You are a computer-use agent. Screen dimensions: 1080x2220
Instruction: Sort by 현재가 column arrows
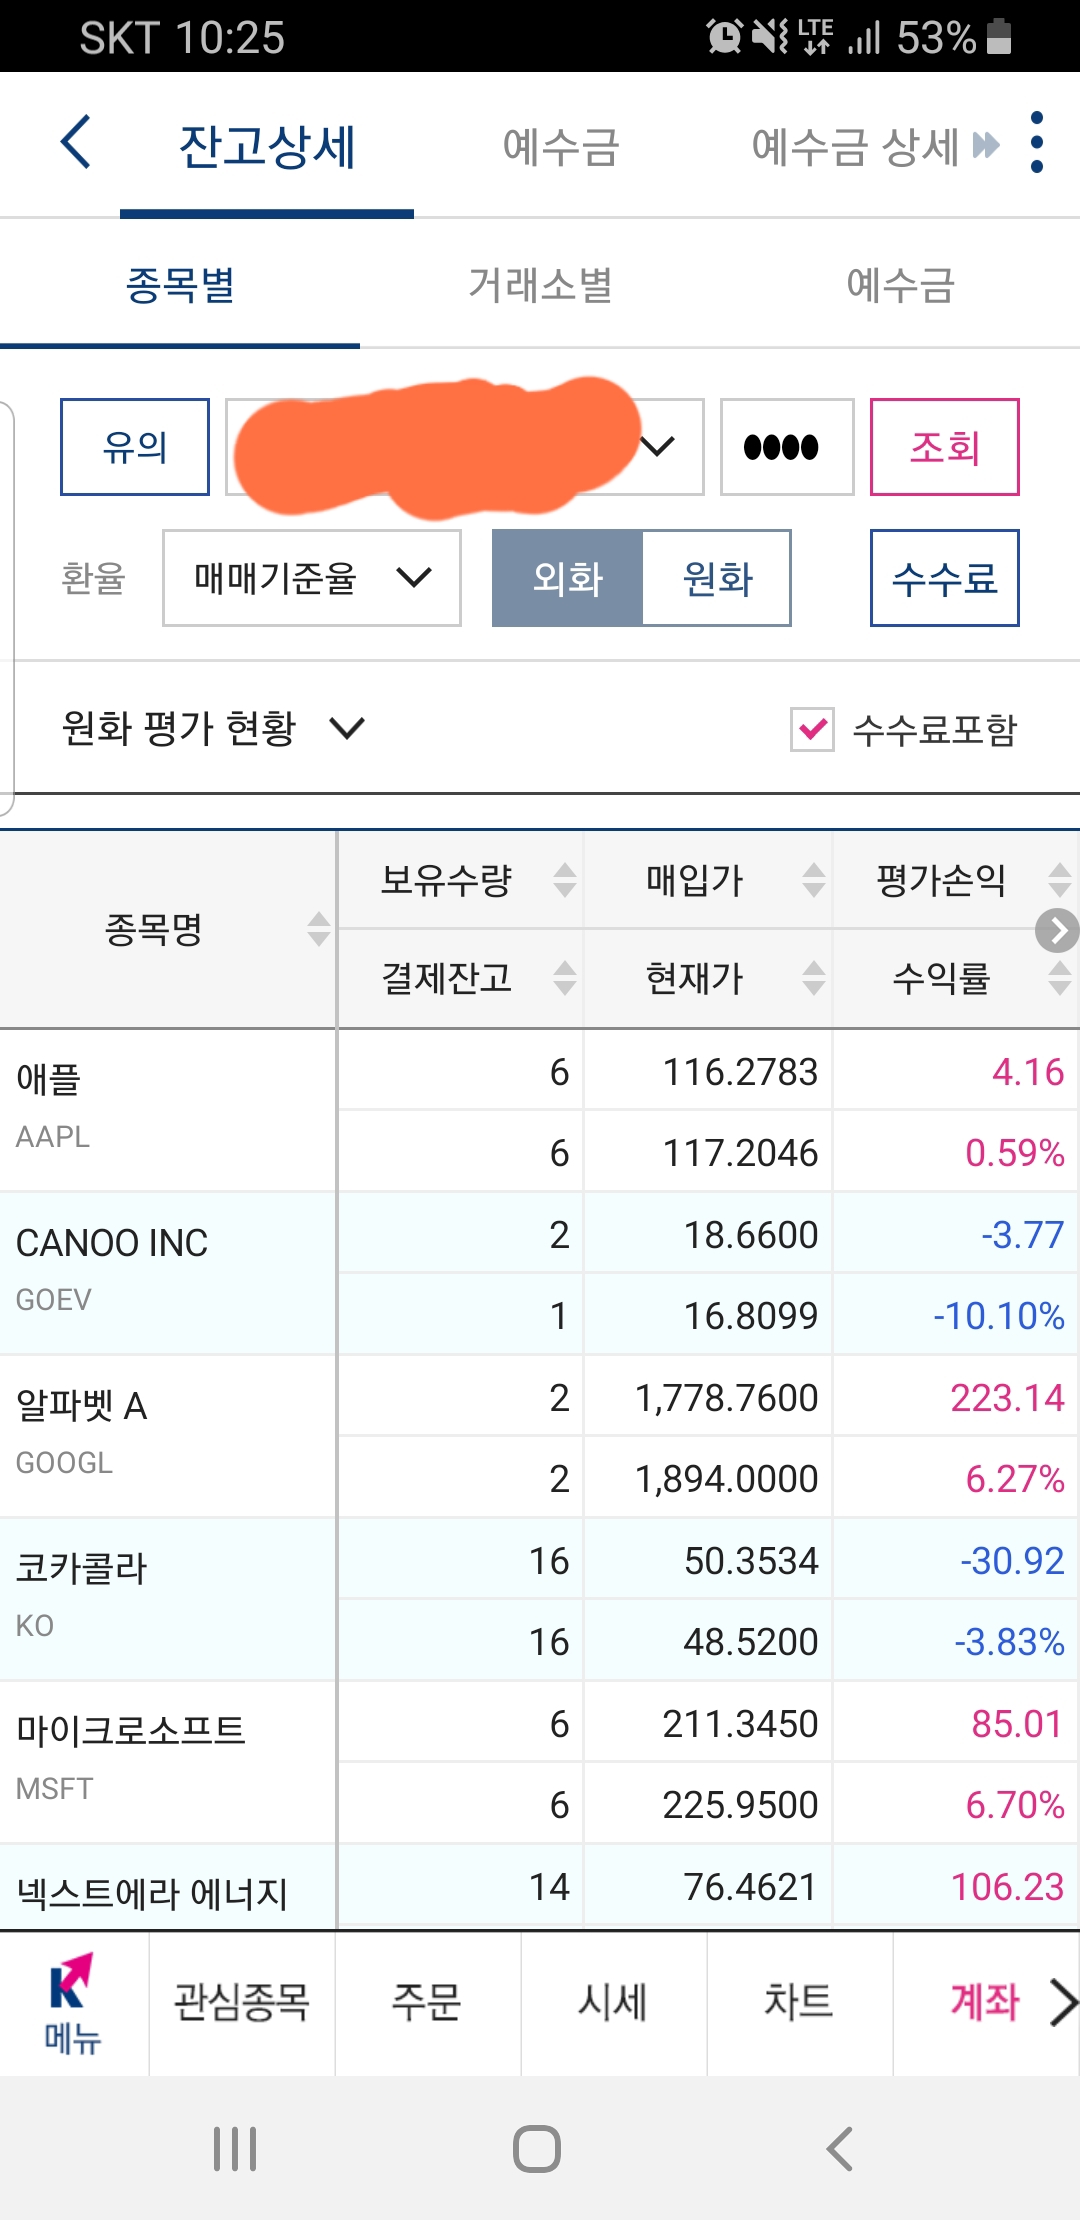814,978
